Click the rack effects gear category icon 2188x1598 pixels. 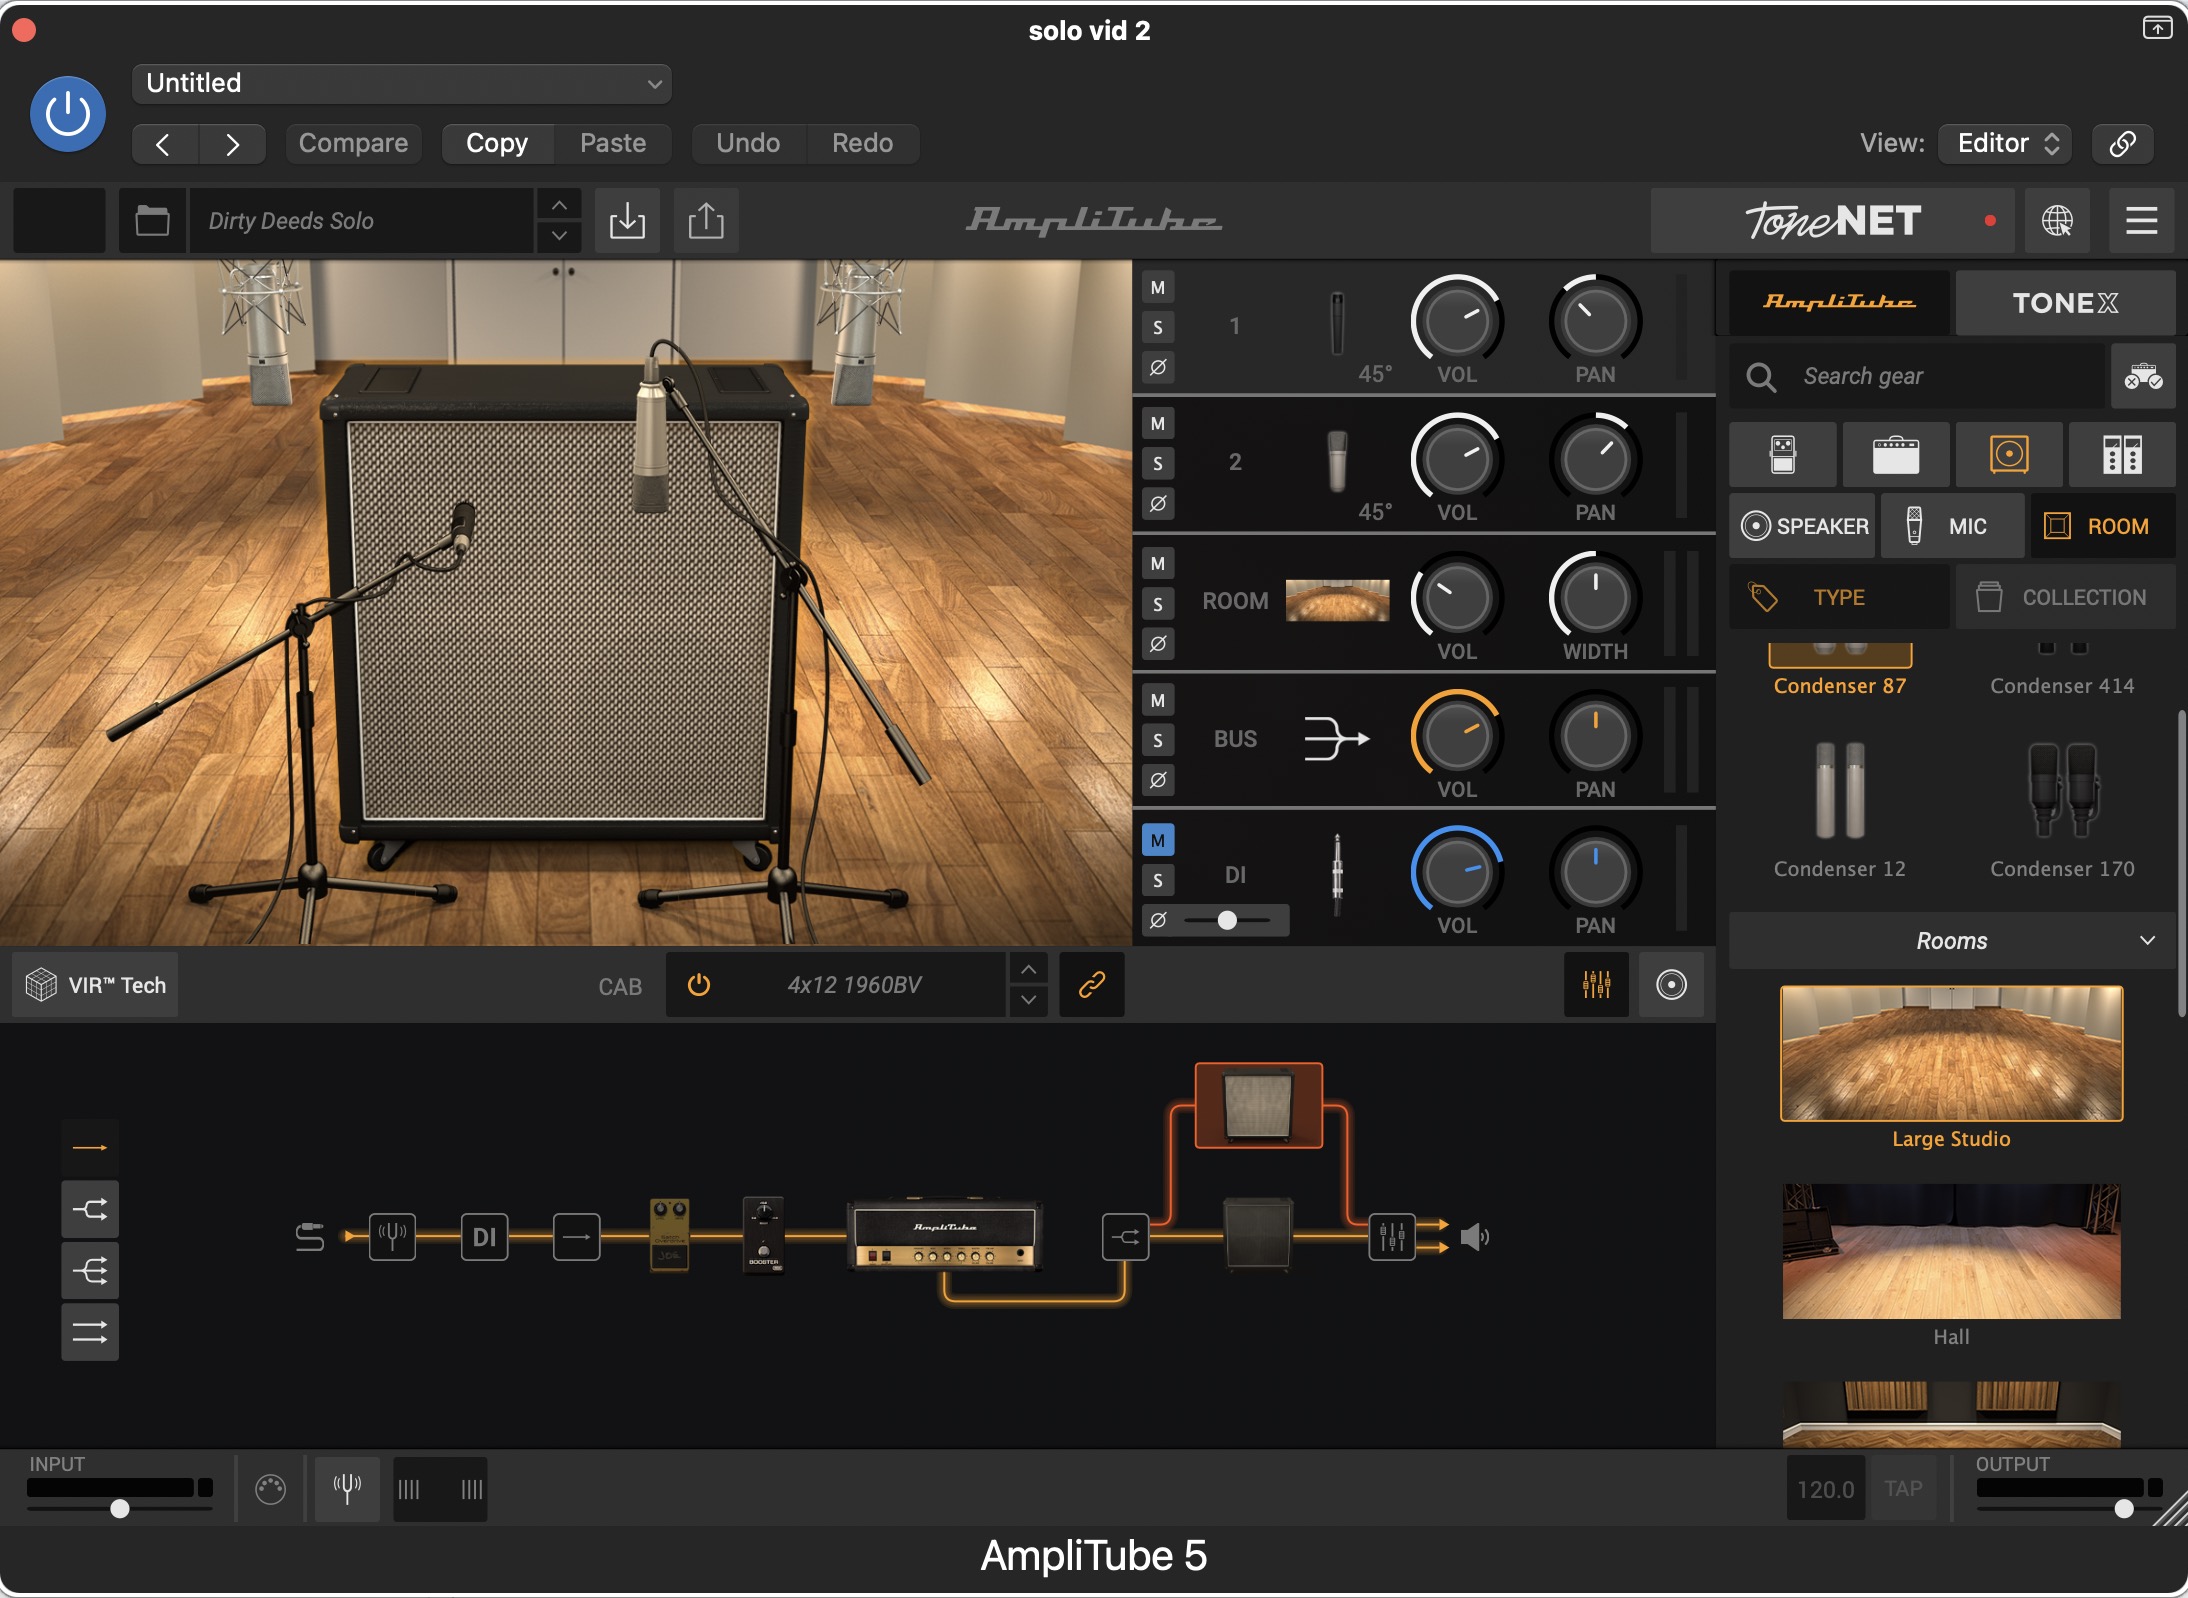(x=2121, y=455)
